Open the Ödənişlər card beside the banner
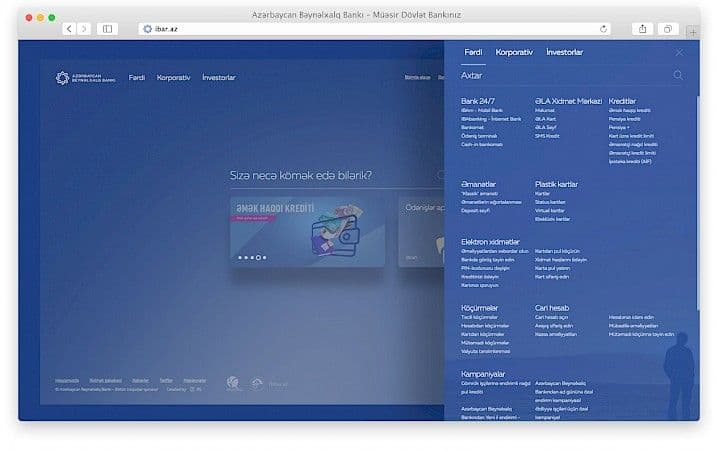Viewport: 717px width, 451px height. [421, 232]
